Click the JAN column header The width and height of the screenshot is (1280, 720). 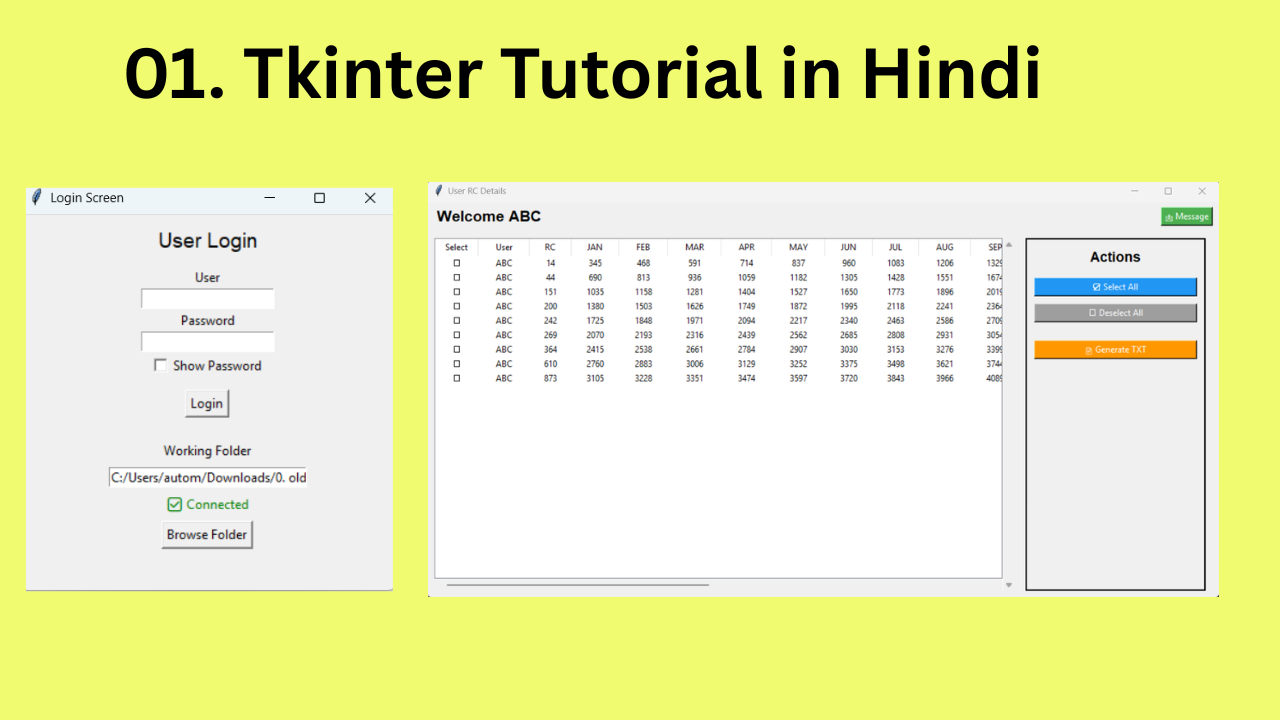tap(595, 247)
